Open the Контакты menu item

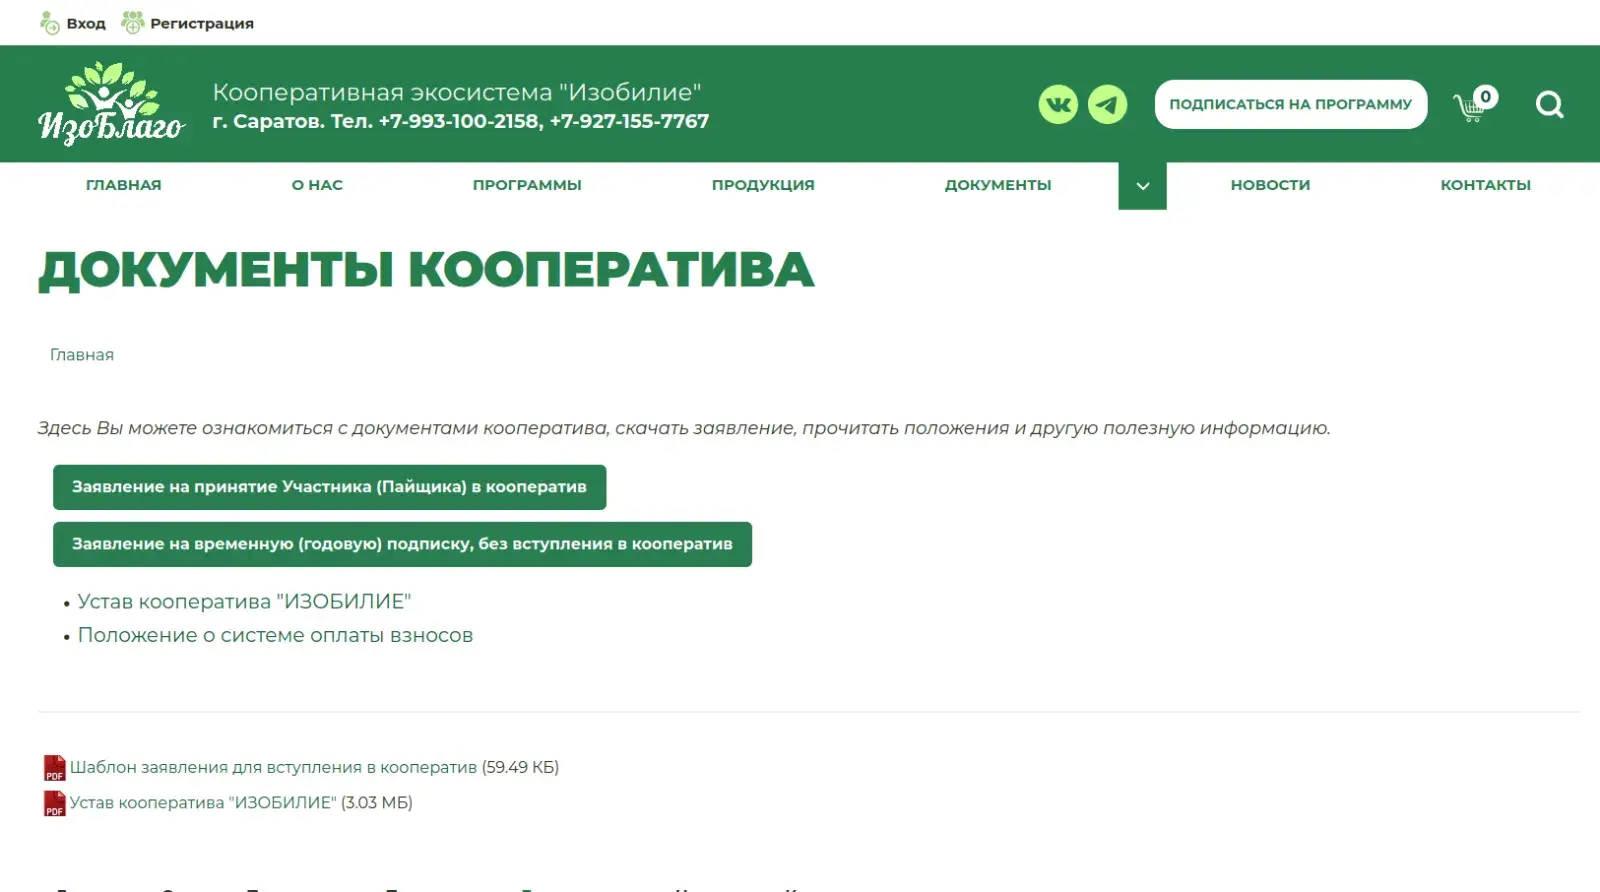[x=1485, y=185]
